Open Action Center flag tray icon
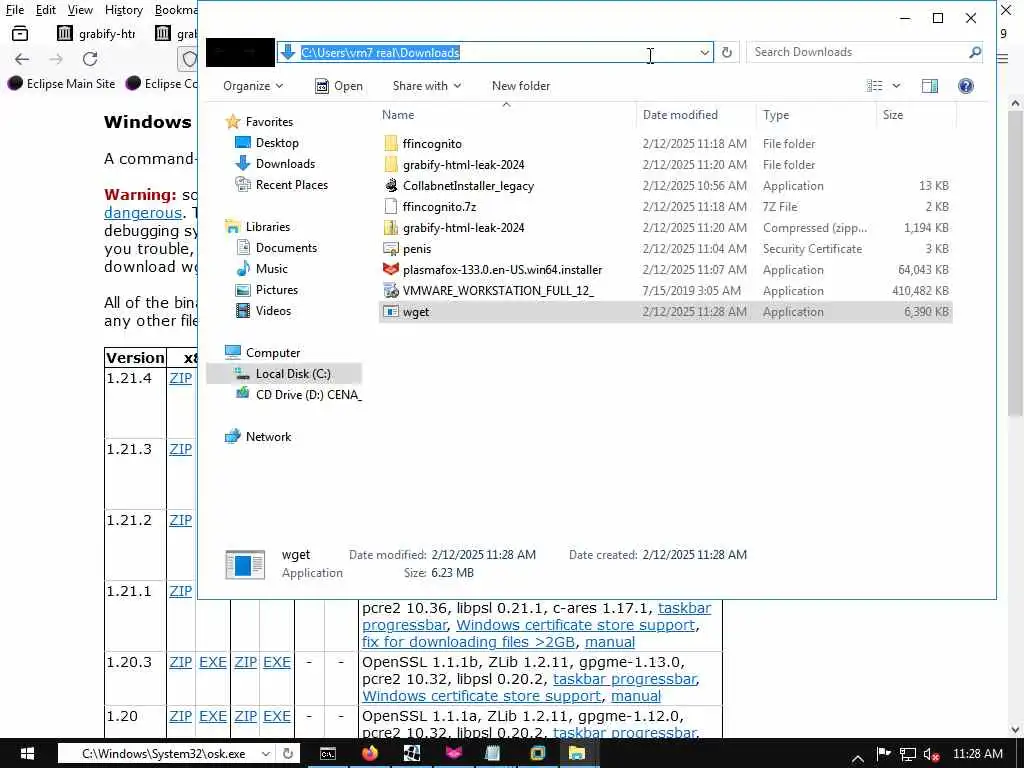Screen dimensions: 1024x768 [883, 754]
